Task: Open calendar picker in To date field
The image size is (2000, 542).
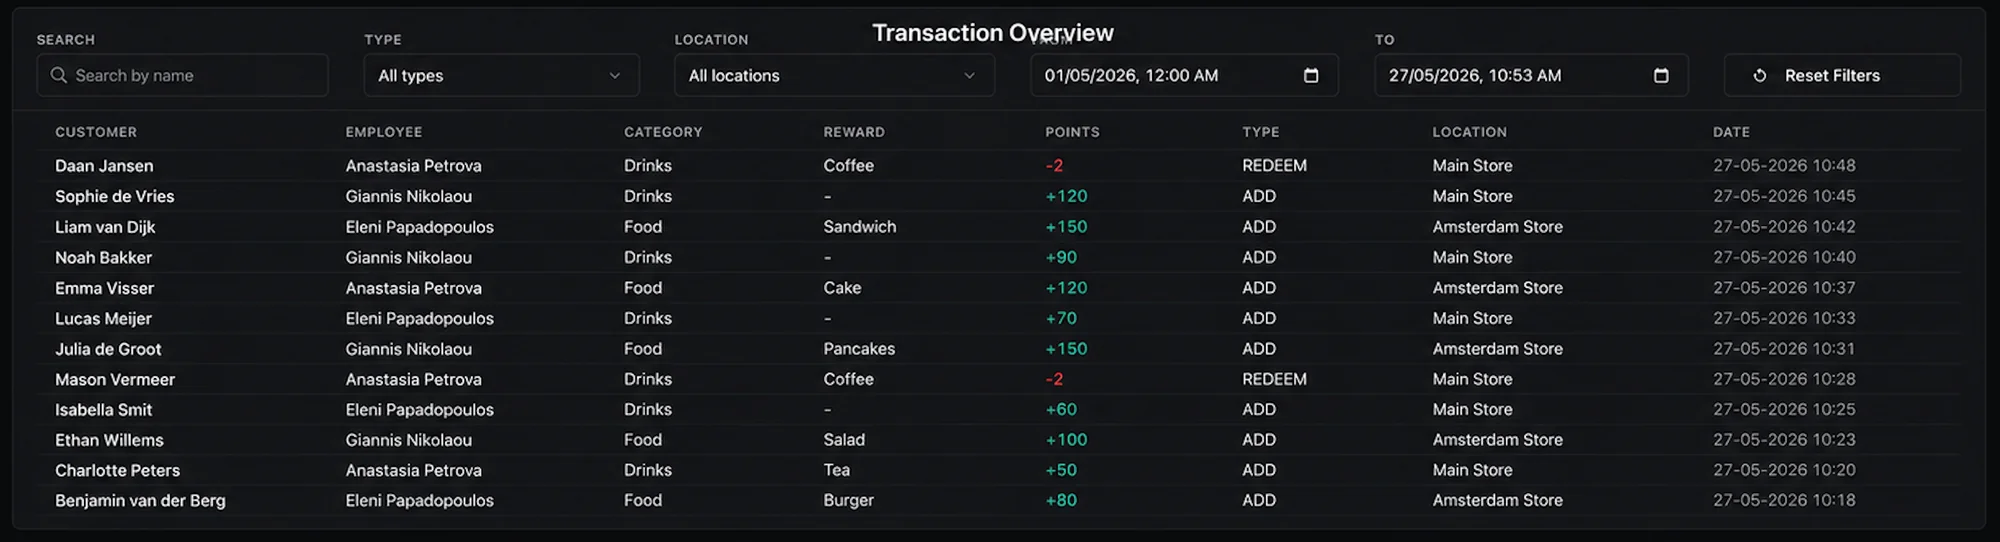Action: point(1661,75)
